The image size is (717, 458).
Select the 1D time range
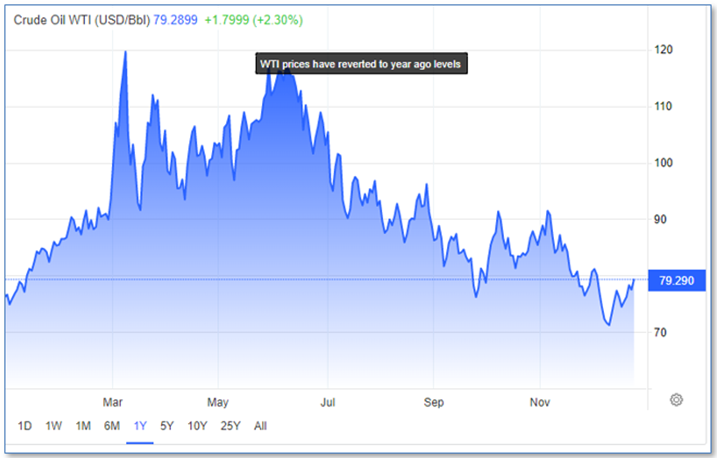coord(25,426)
